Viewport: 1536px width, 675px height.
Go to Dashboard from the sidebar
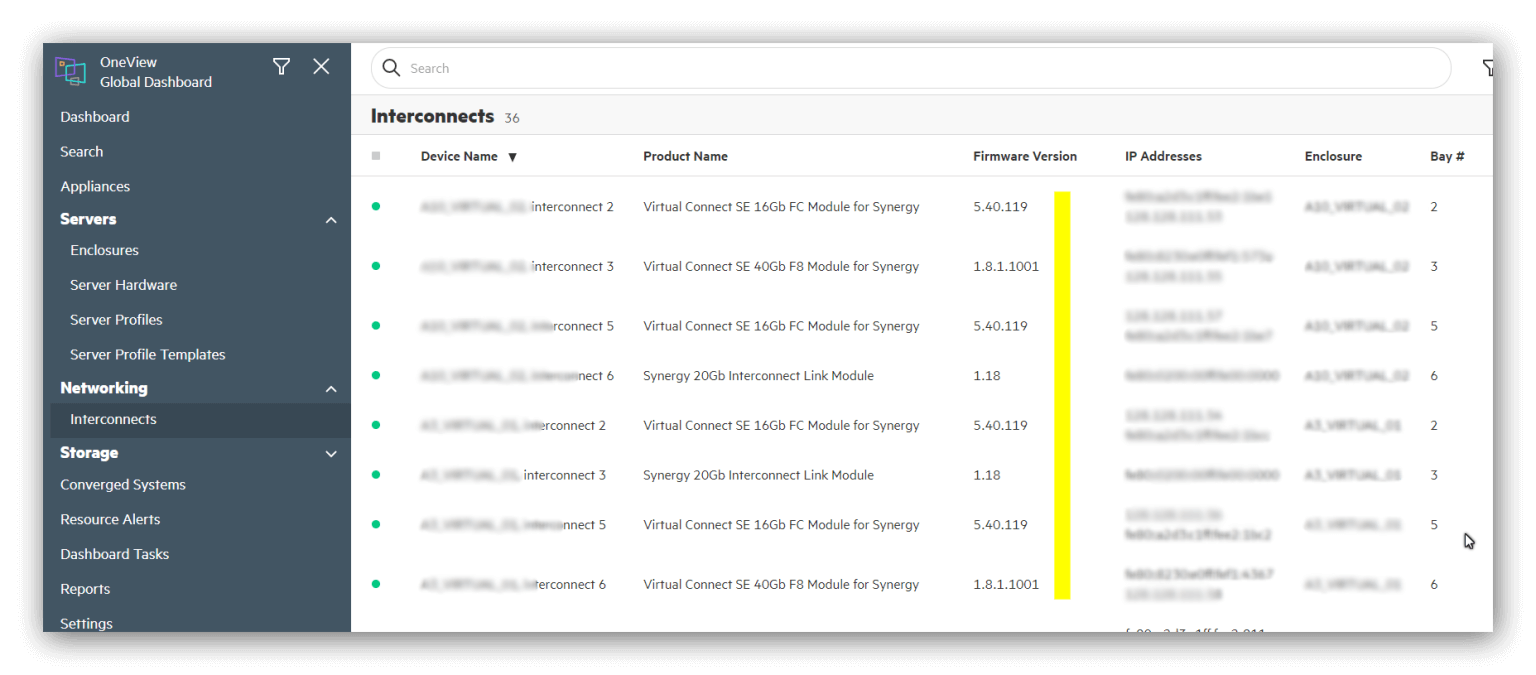coord(95,116)
